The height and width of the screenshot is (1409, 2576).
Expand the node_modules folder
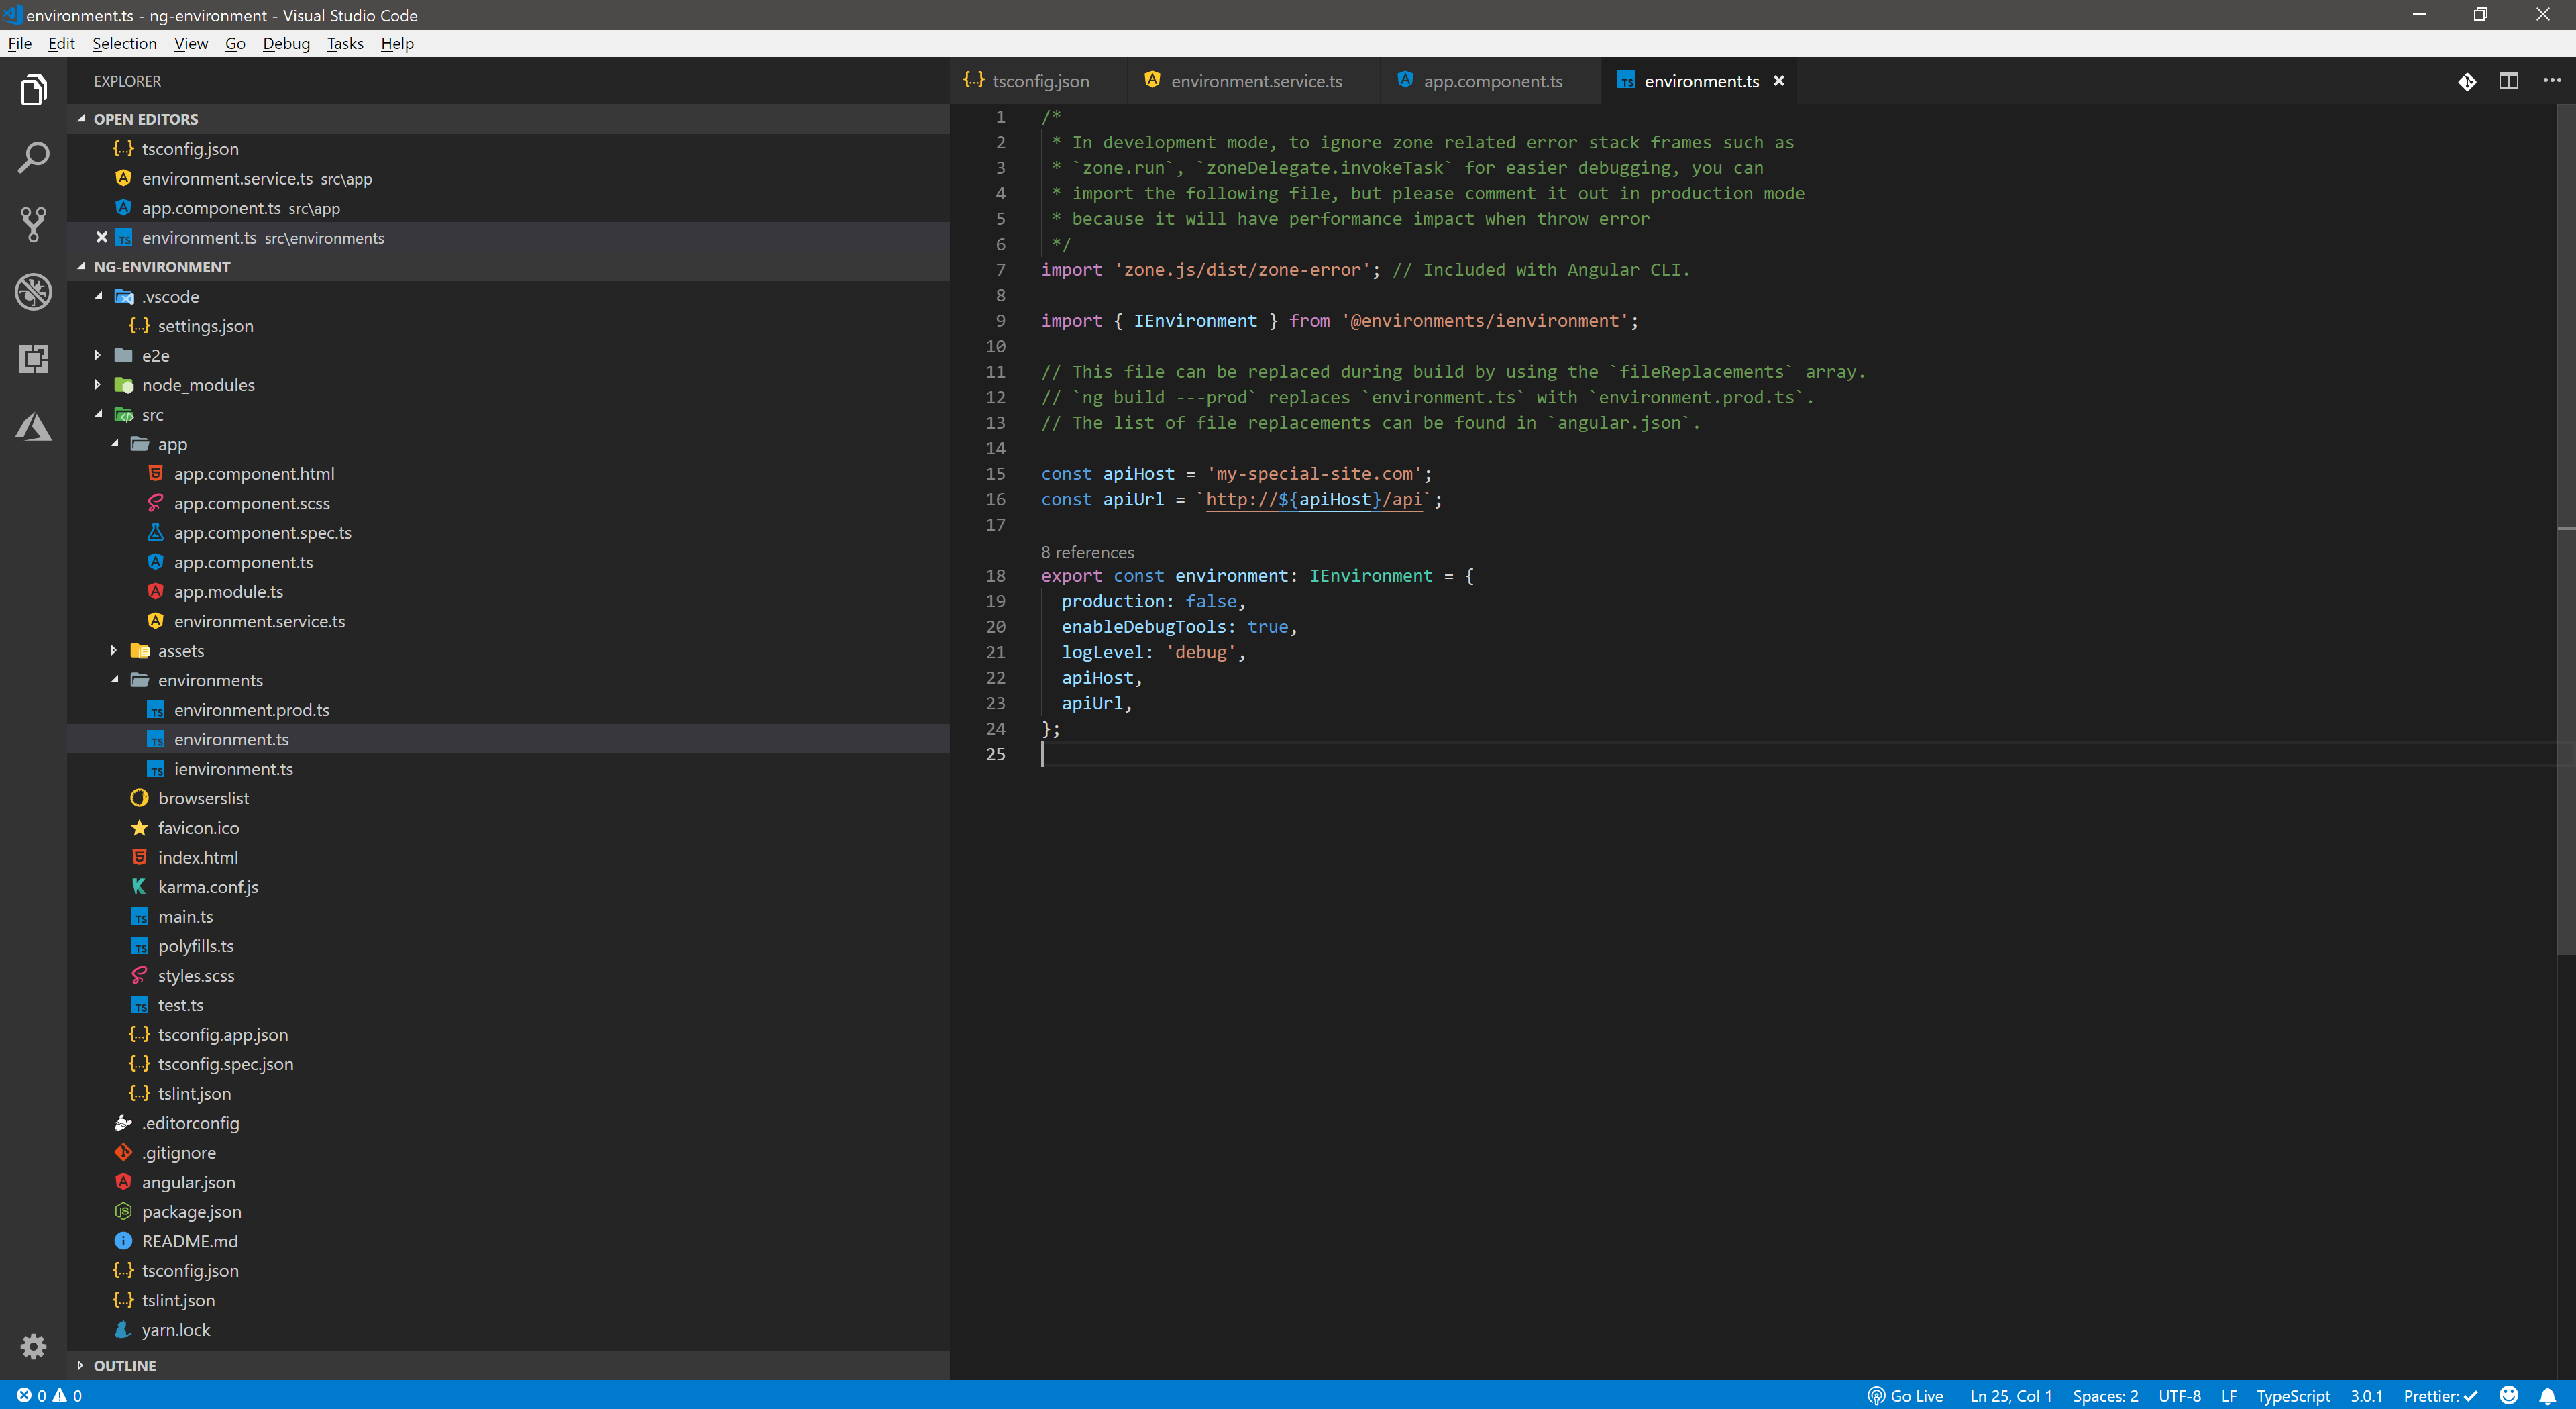198,385
